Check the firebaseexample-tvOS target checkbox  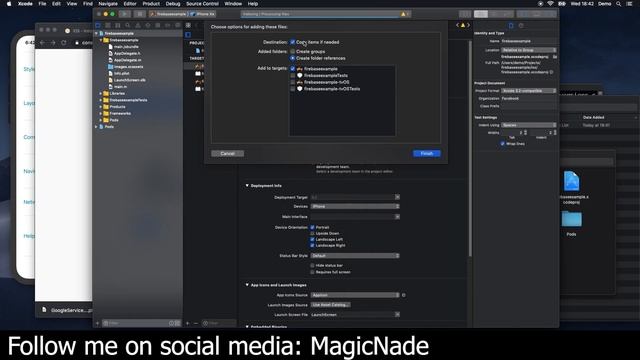293,82
